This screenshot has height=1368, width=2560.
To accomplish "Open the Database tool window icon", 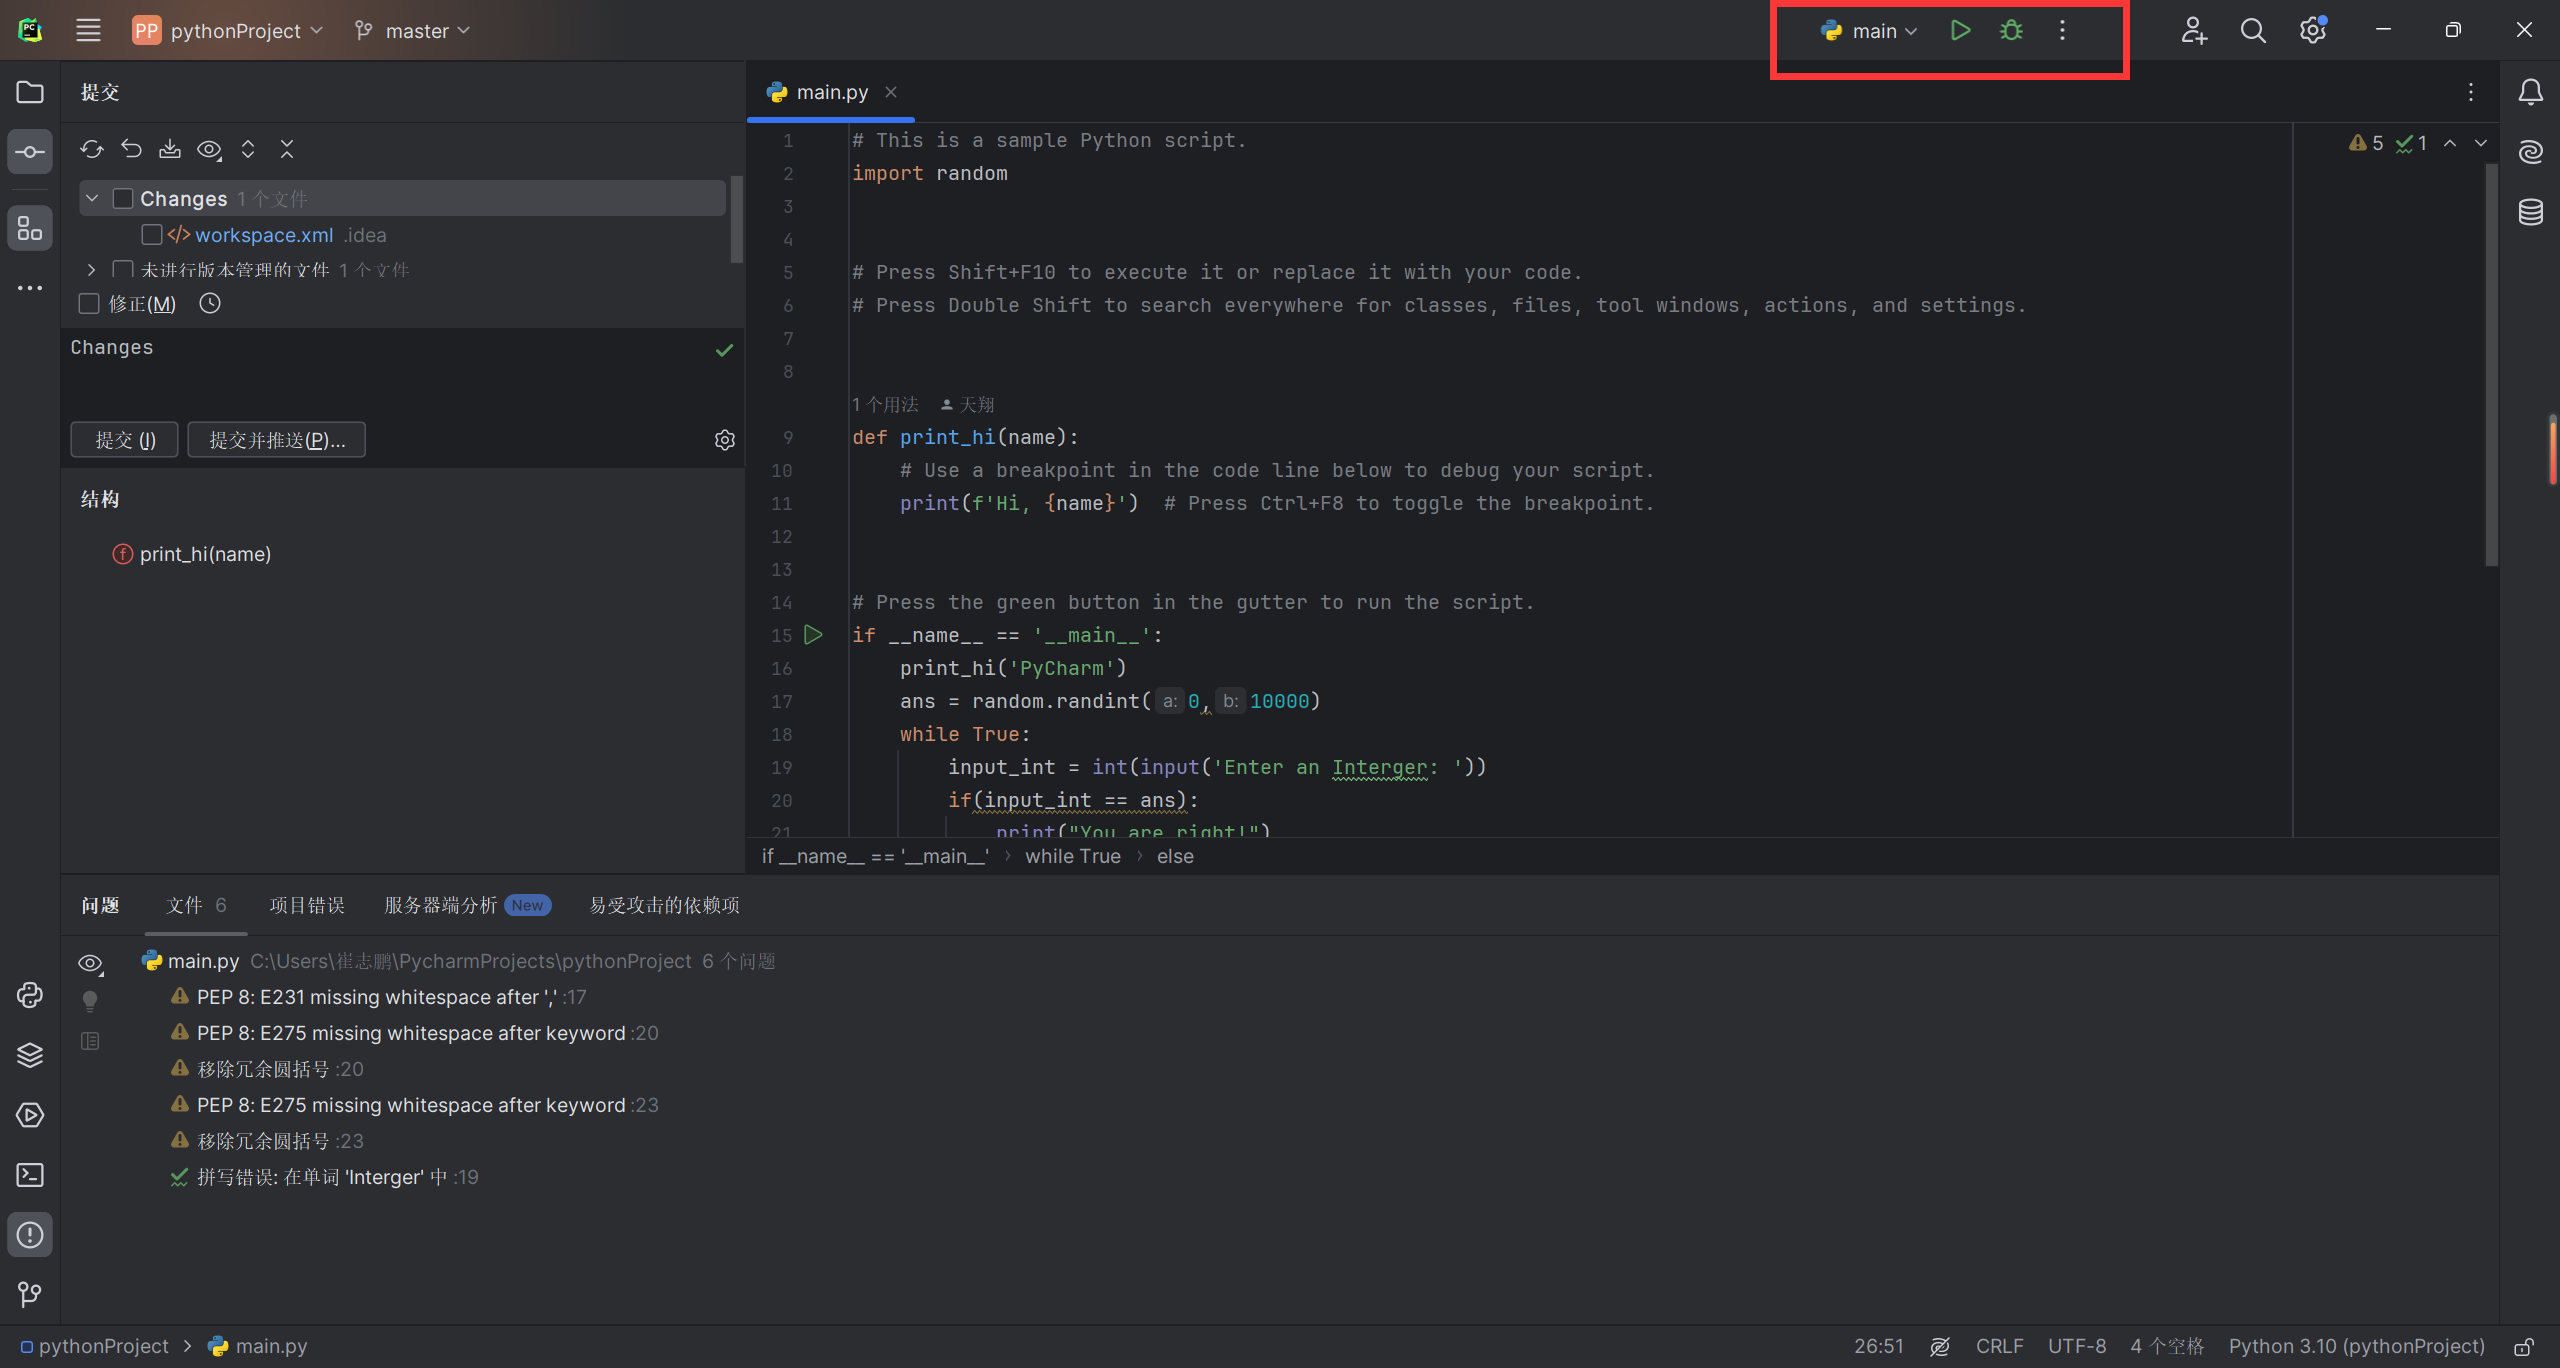I will coord(2530,212).
